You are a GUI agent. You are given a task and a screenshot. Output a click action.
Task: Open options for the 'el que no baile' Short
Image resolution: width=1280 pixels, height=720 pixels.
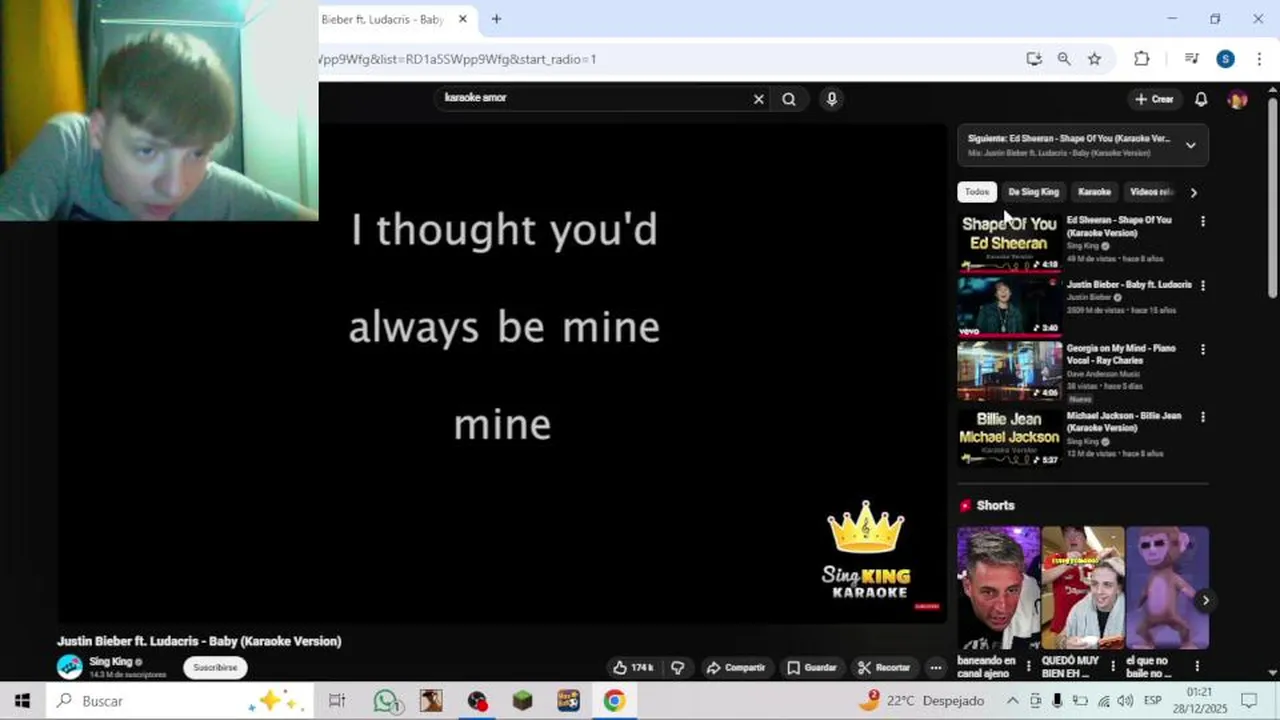click(1197, 666)
